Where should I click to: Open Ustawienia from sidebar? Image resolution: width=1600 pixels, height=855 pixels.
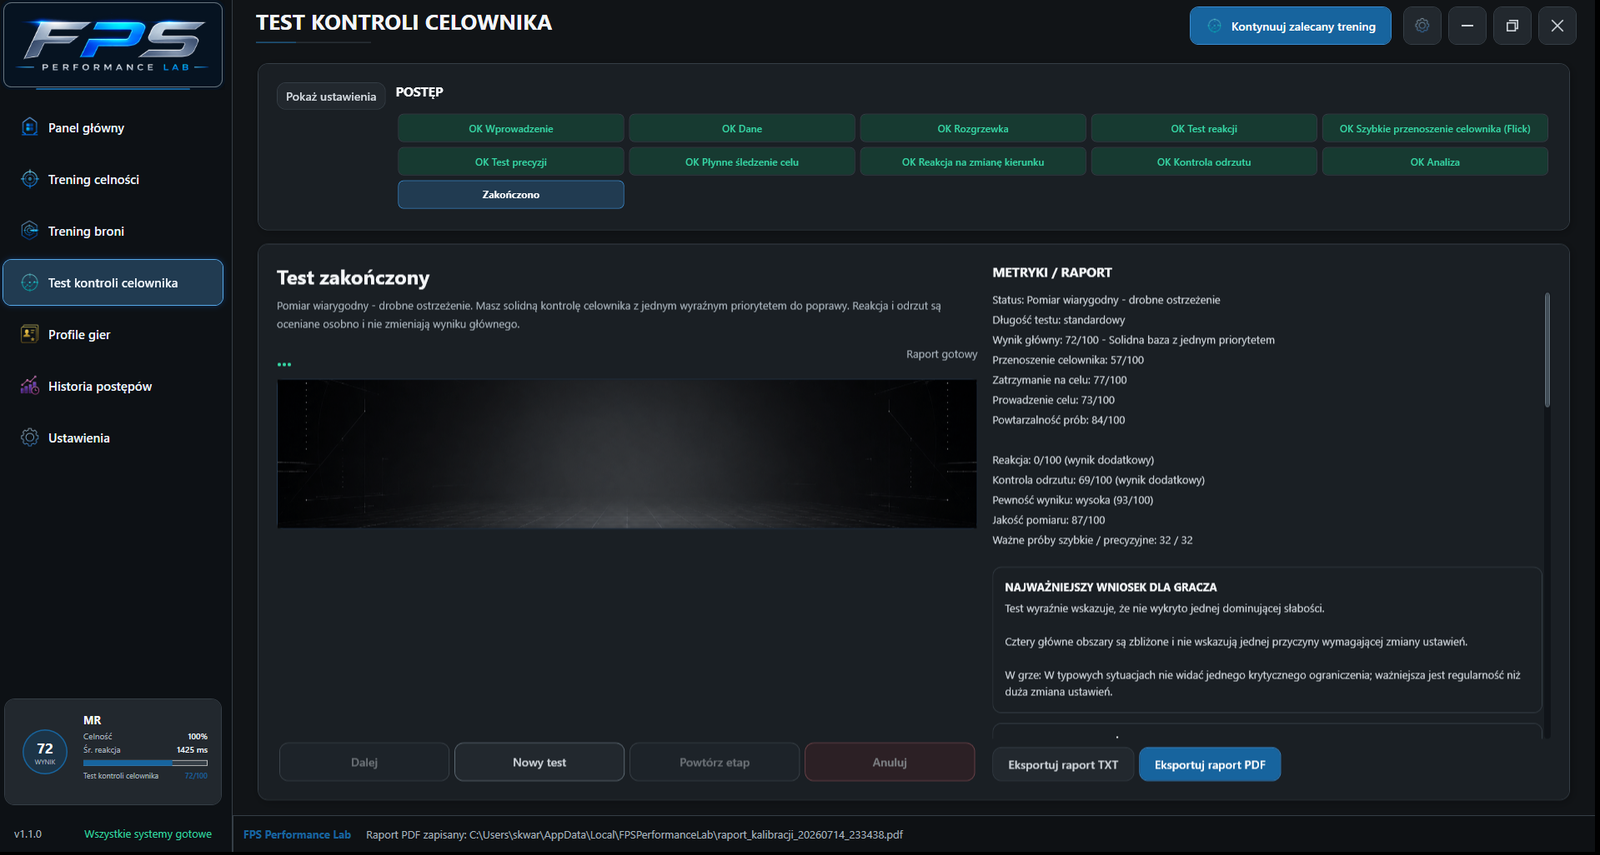(113, 438)
